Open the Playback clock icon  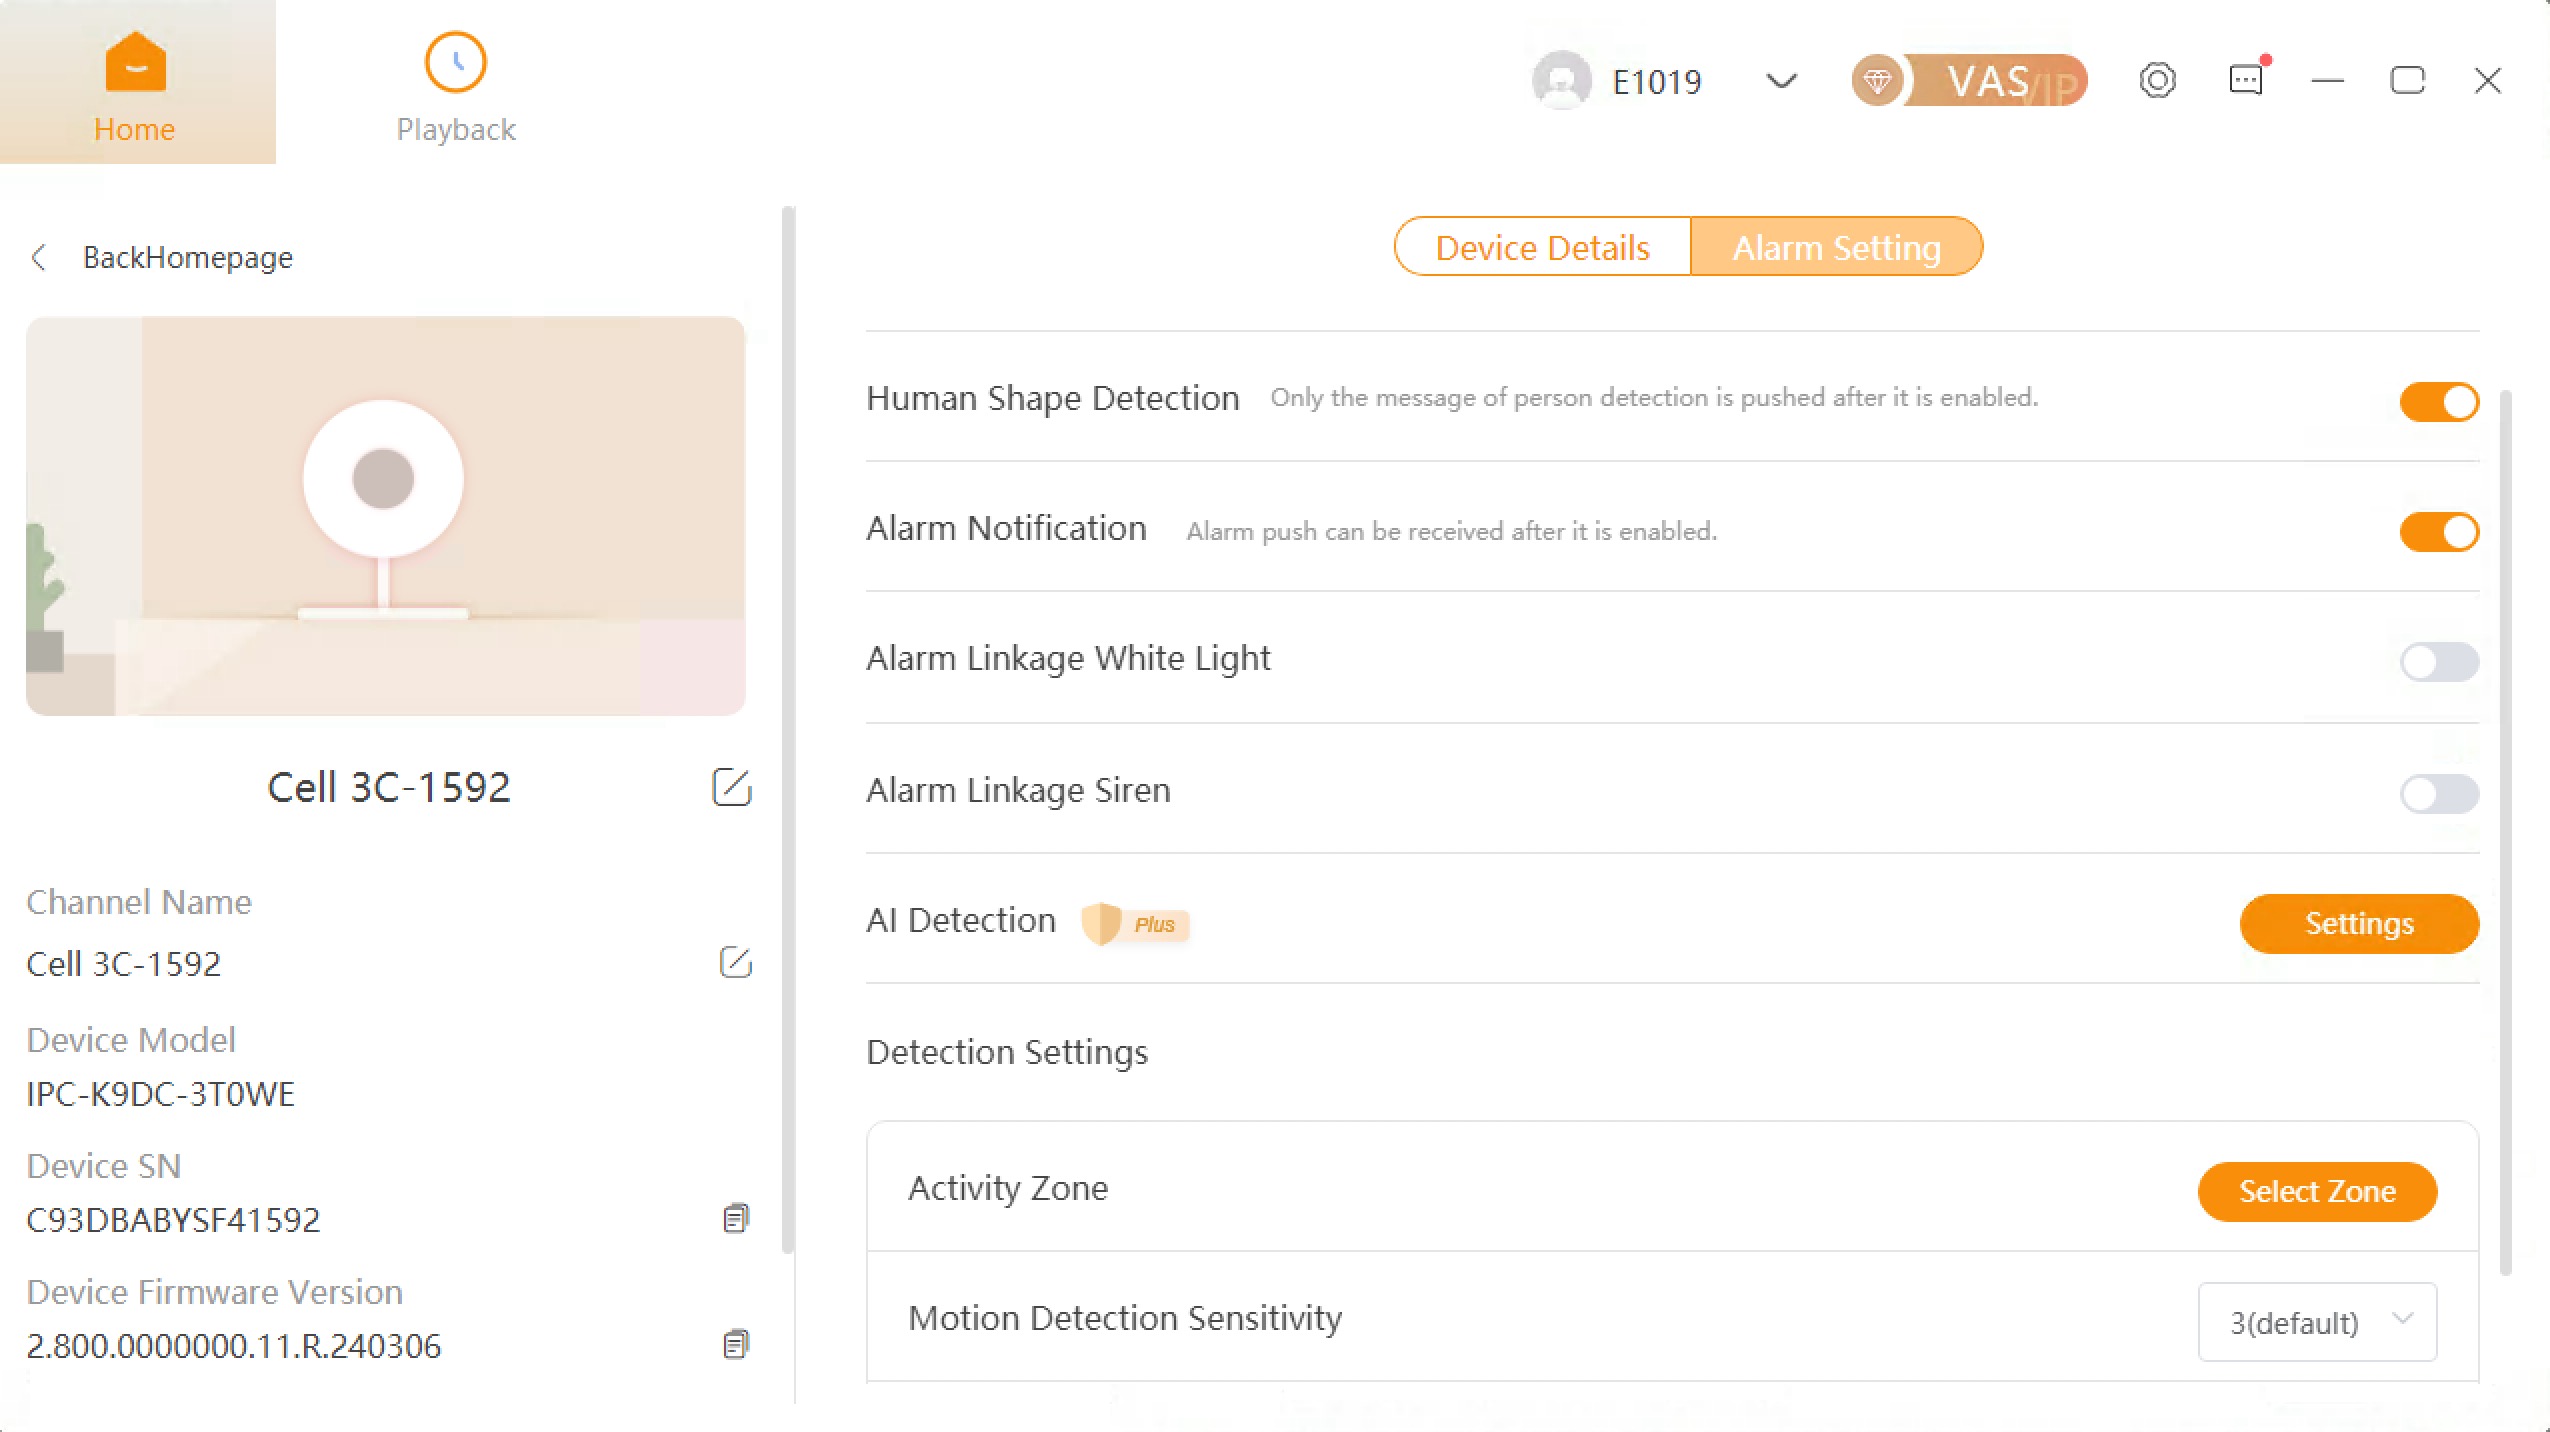[x=455, y=64]
